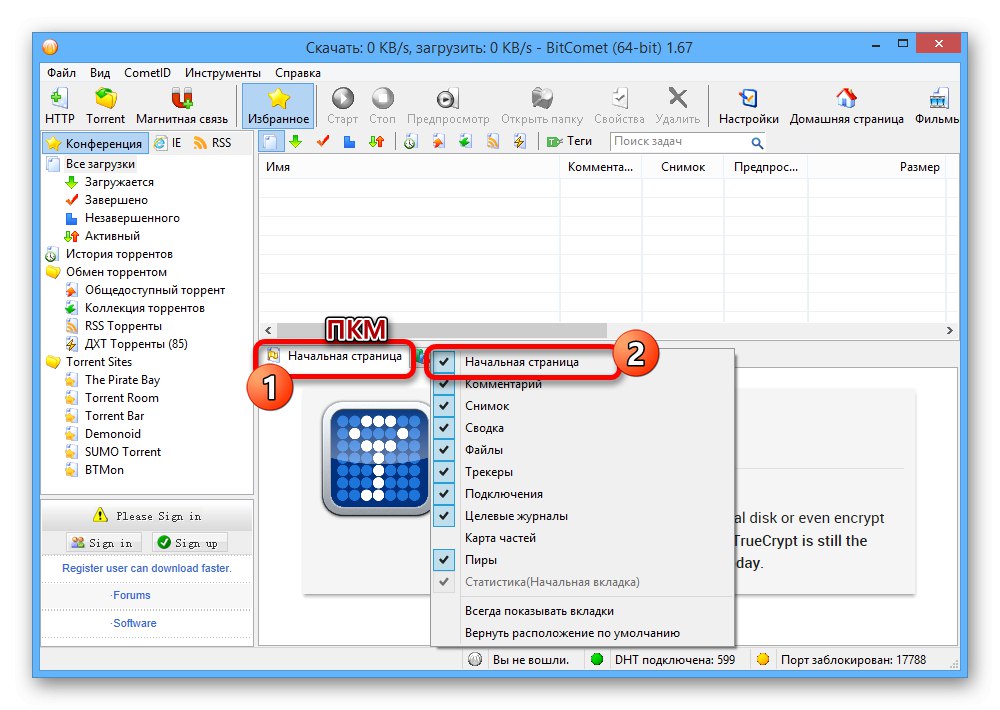1000x710 pixels.
Task: Enable Карта частей in the context menu
Action: tap(582, 538)
